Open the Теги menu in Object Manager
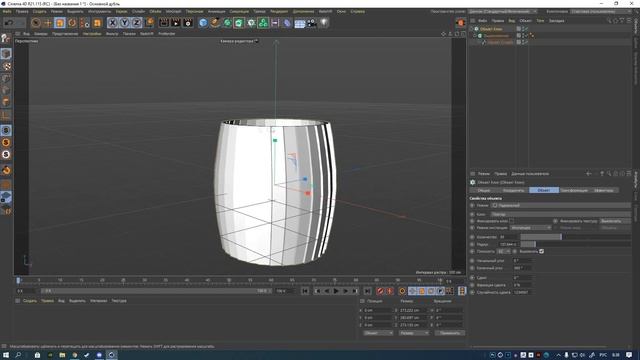This screenshot has height=360, width=640. tap(540, 20)
